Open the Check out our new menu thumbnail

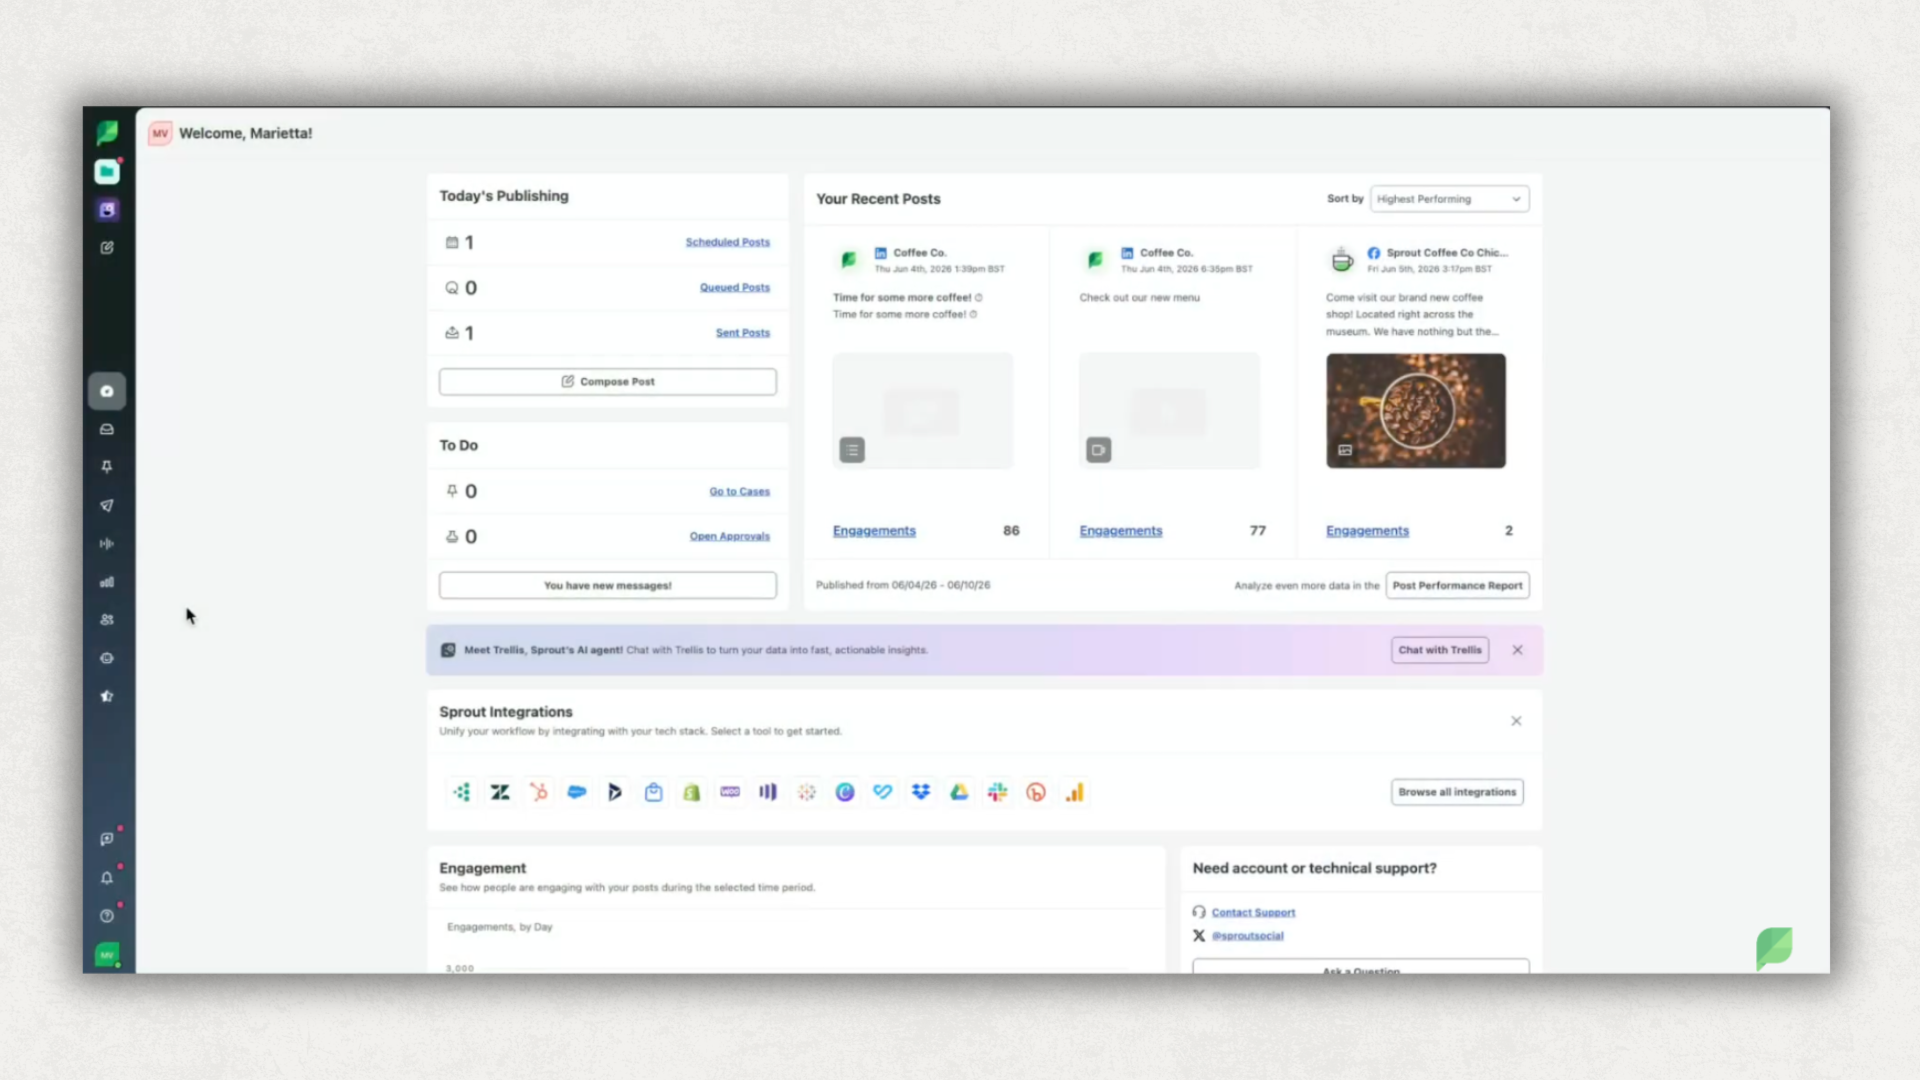1169,410
